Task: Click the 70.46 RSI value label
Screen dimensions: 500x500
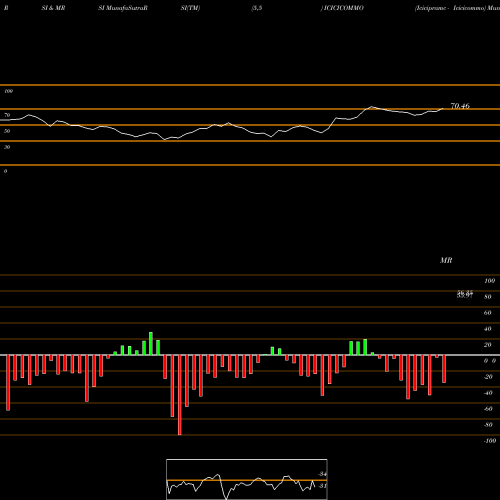Action: tap(460, 106)
